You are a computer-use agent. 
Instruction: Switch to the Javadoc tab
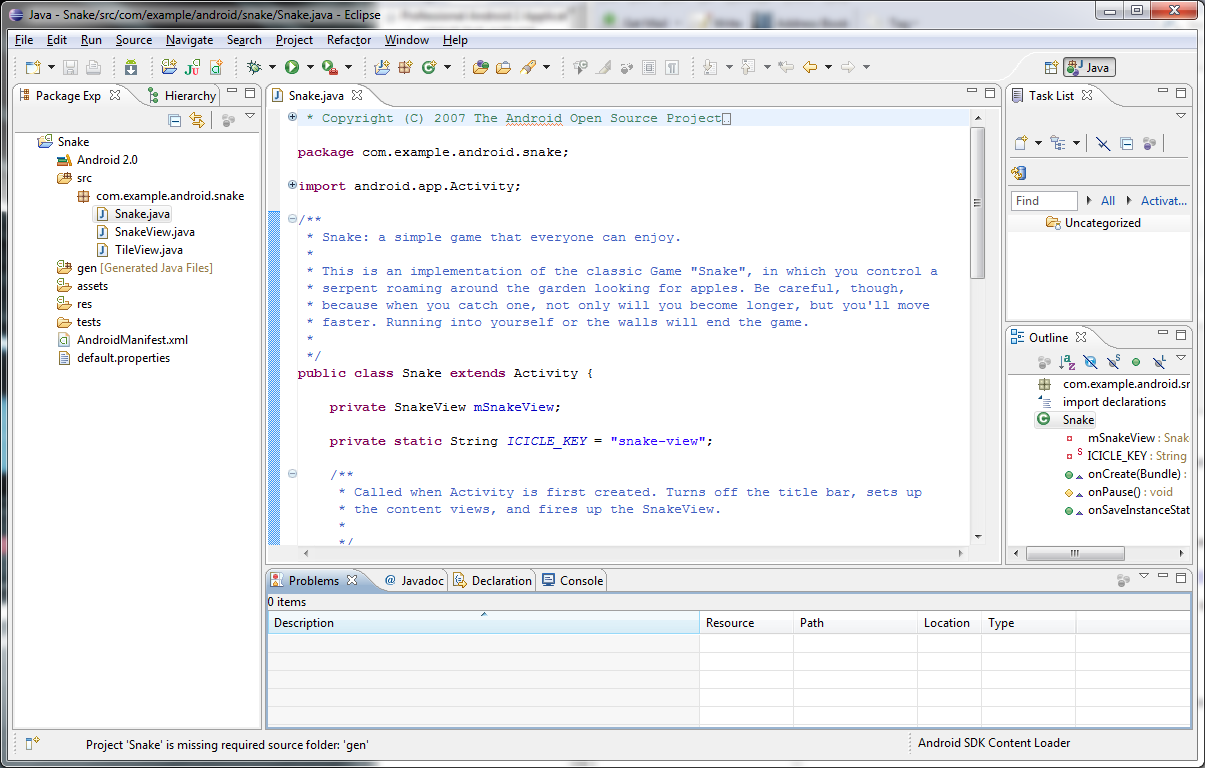[x=414, y=580]
